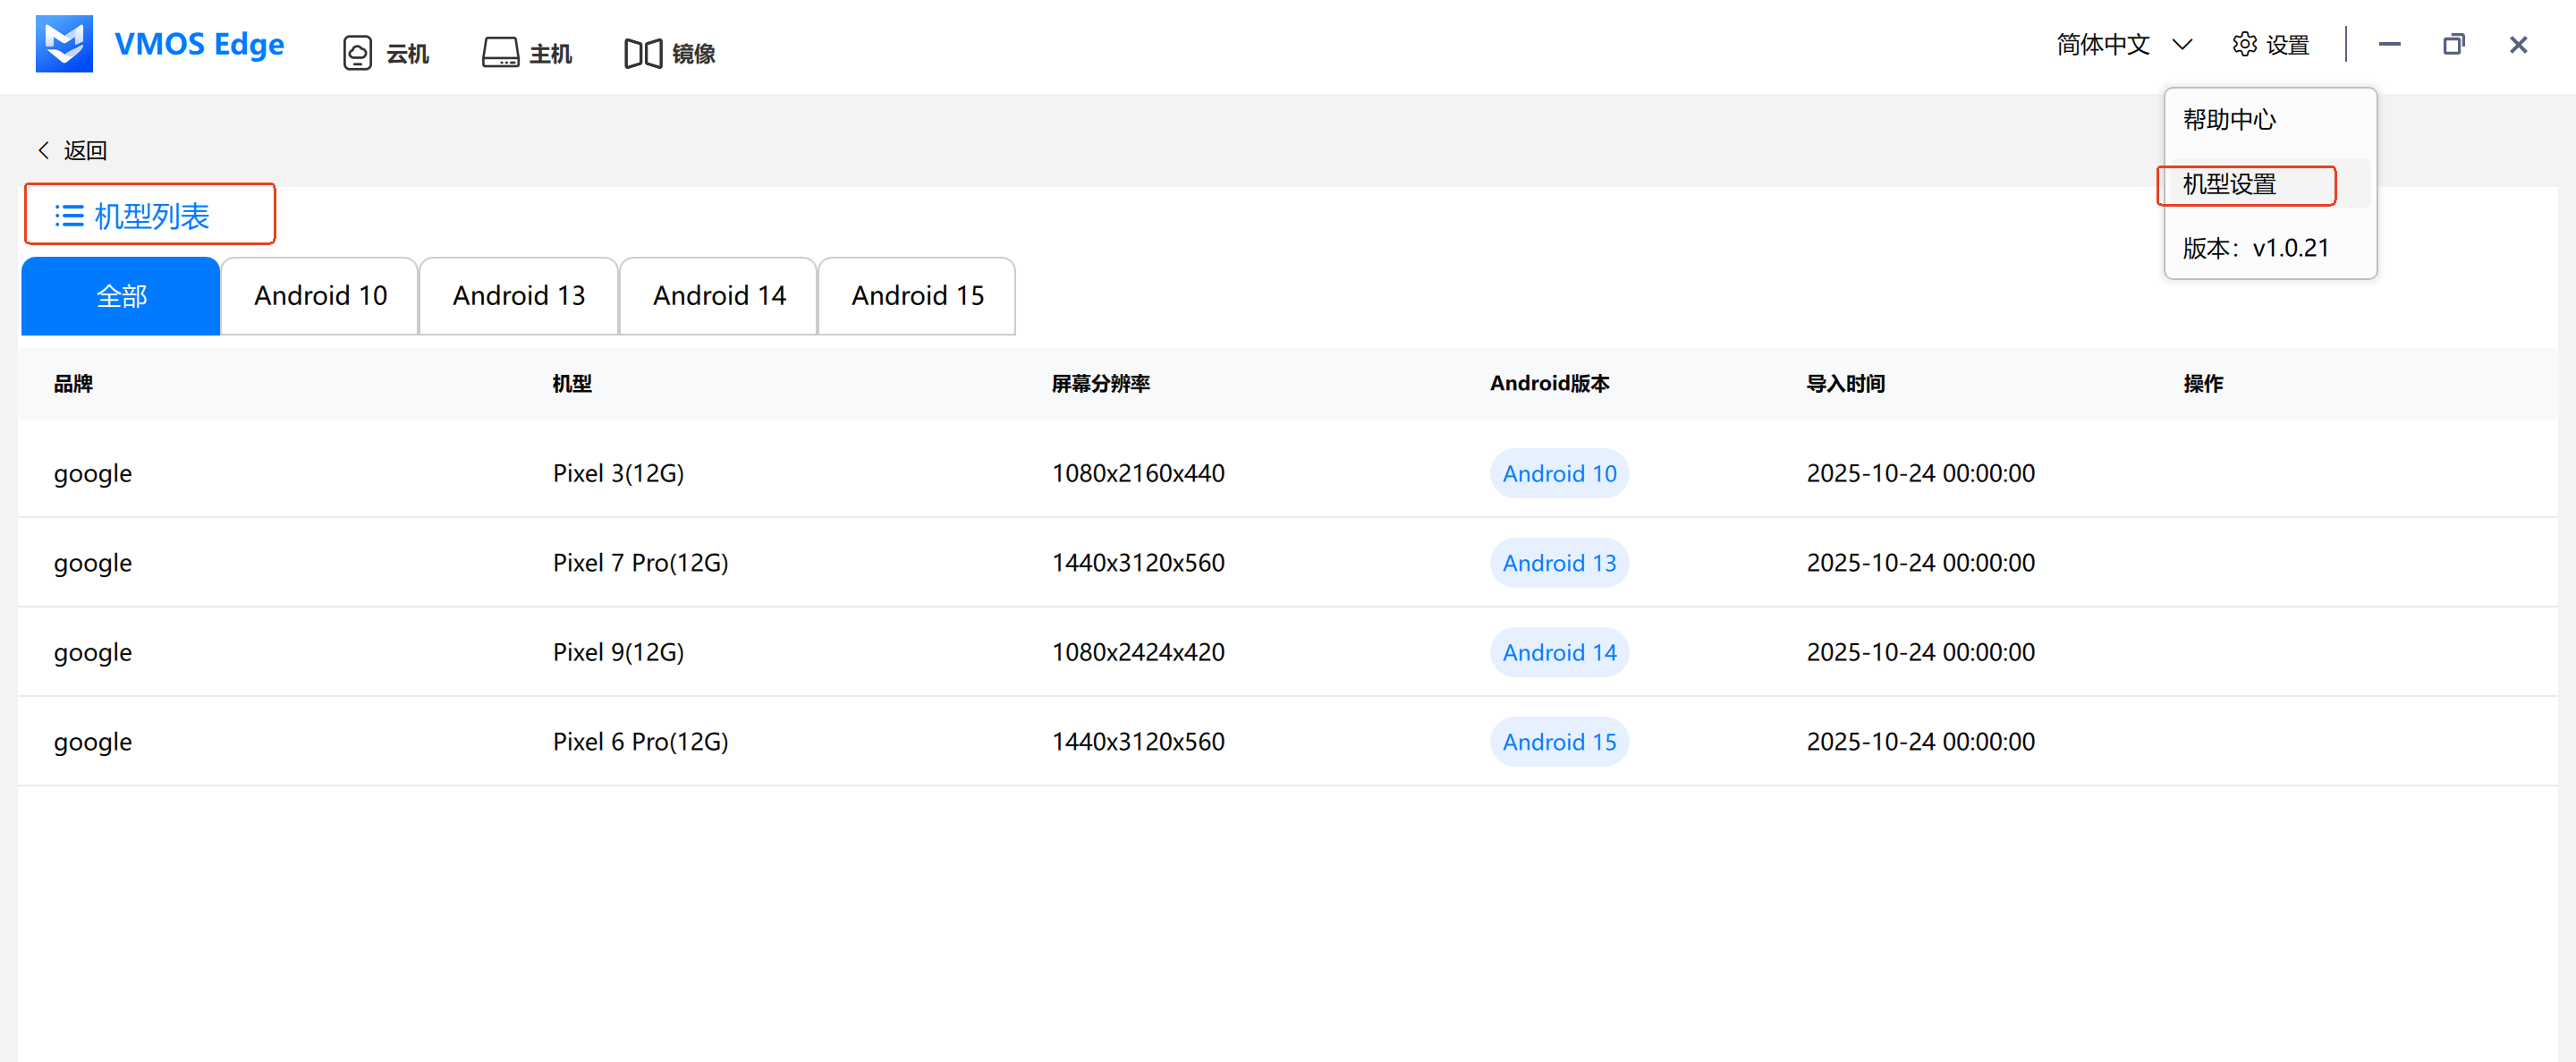Open the Android 10 badge for Pixel 3
The height and width of the screenshot is (1062, 2576).
(1558, 473)
